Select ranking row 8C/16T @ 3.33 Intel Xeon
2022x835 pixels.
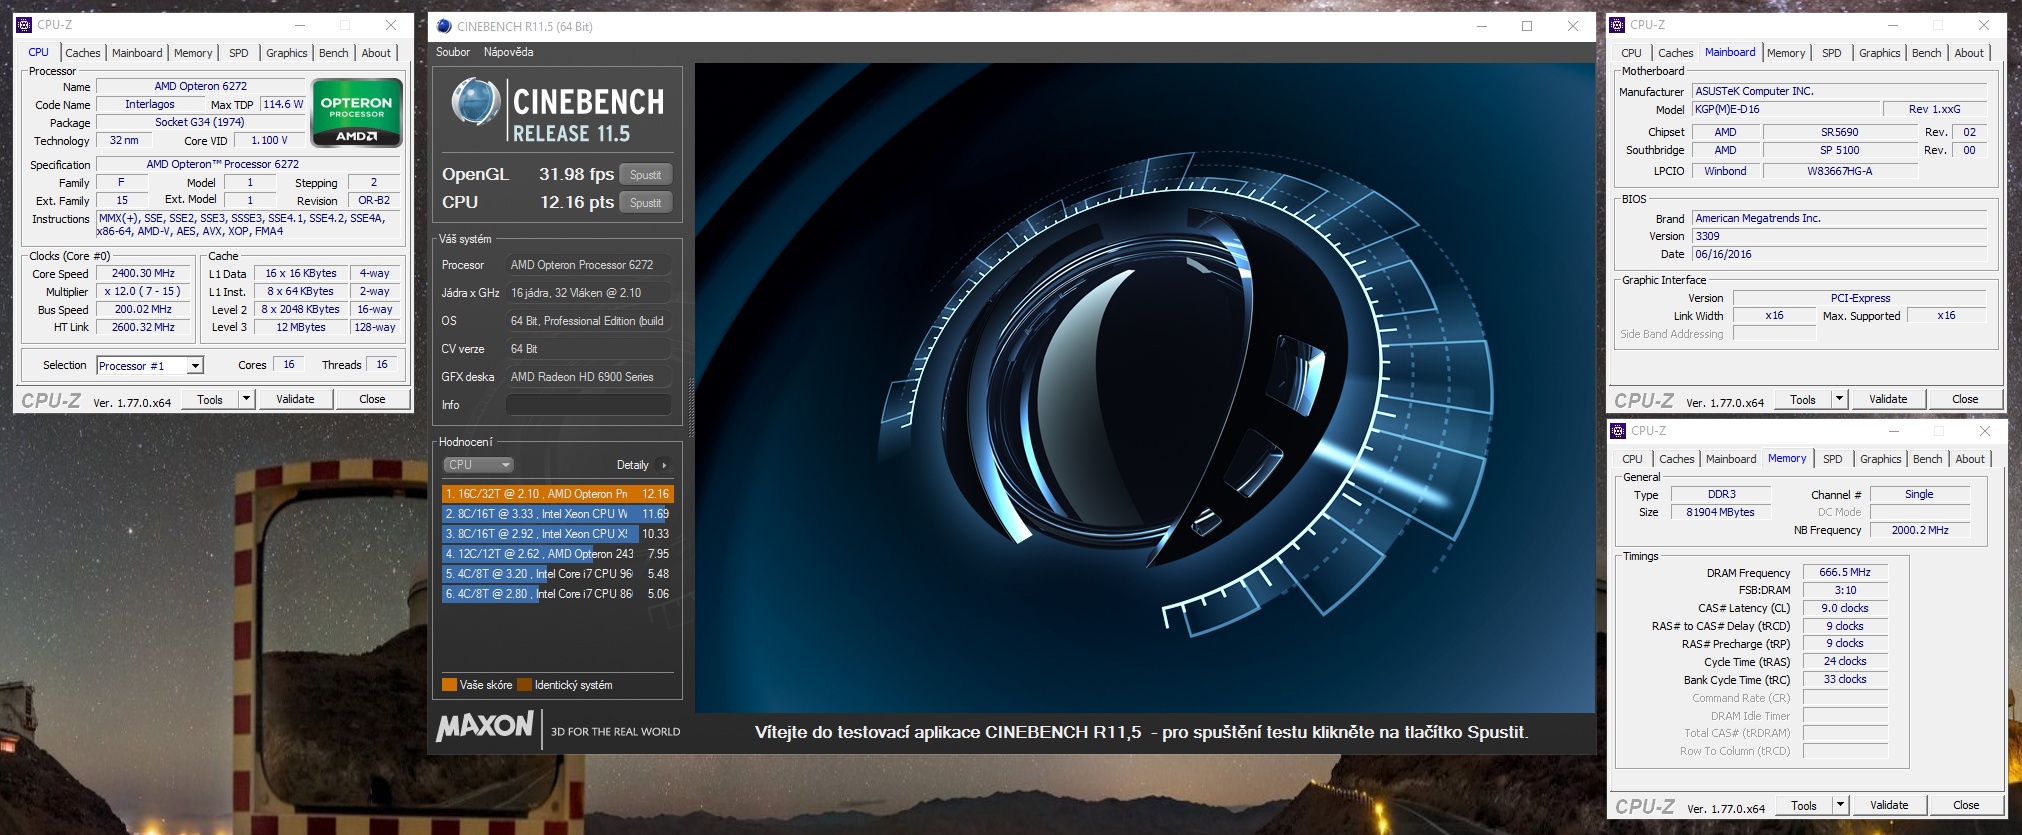pos(558,514)
